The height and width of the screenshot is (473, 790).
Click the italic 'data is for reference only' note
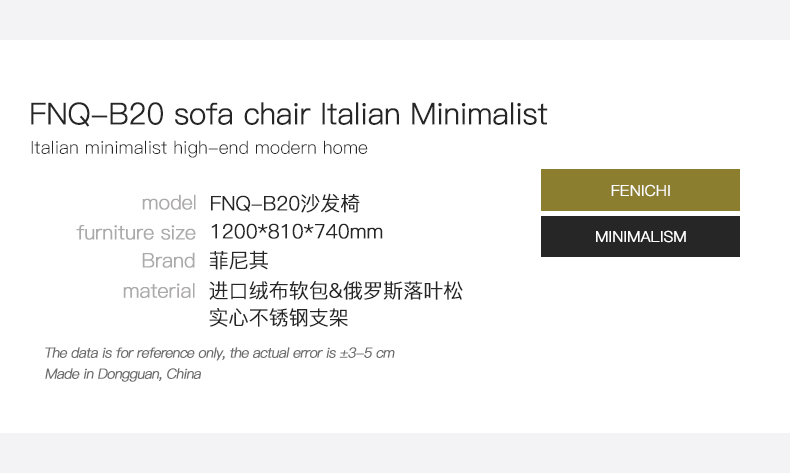219,353
